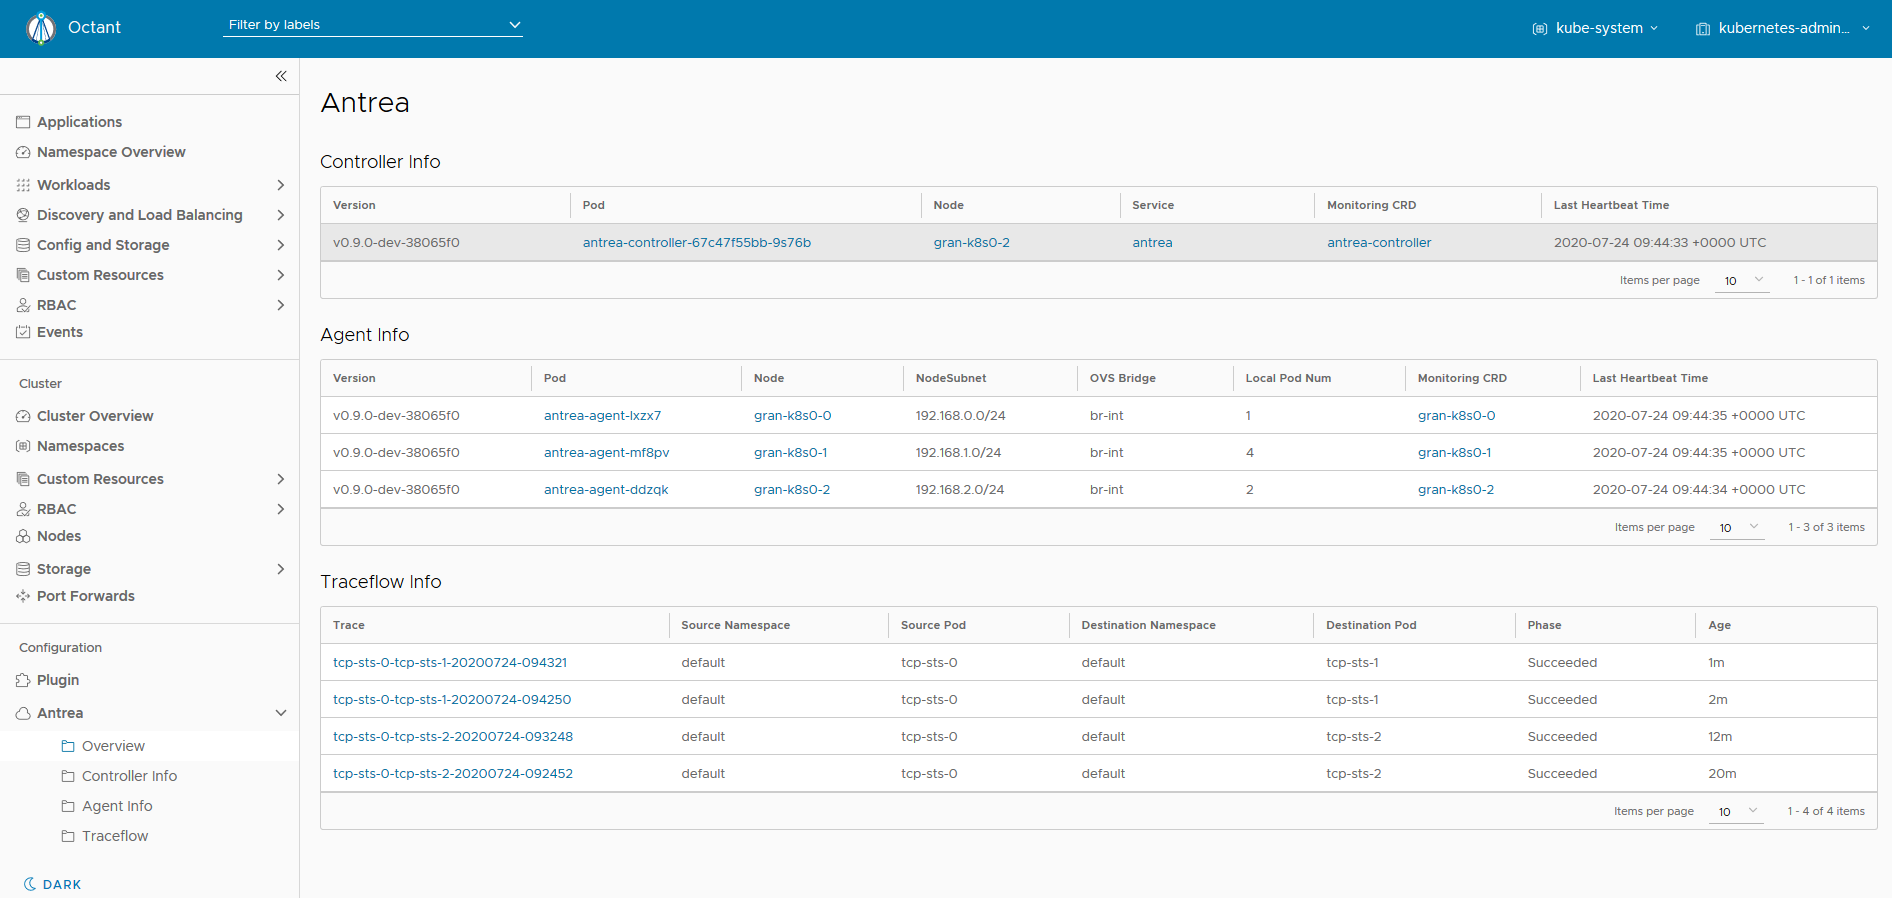
Task: Click the Workloads grid icon
Action: coord(23,185)
